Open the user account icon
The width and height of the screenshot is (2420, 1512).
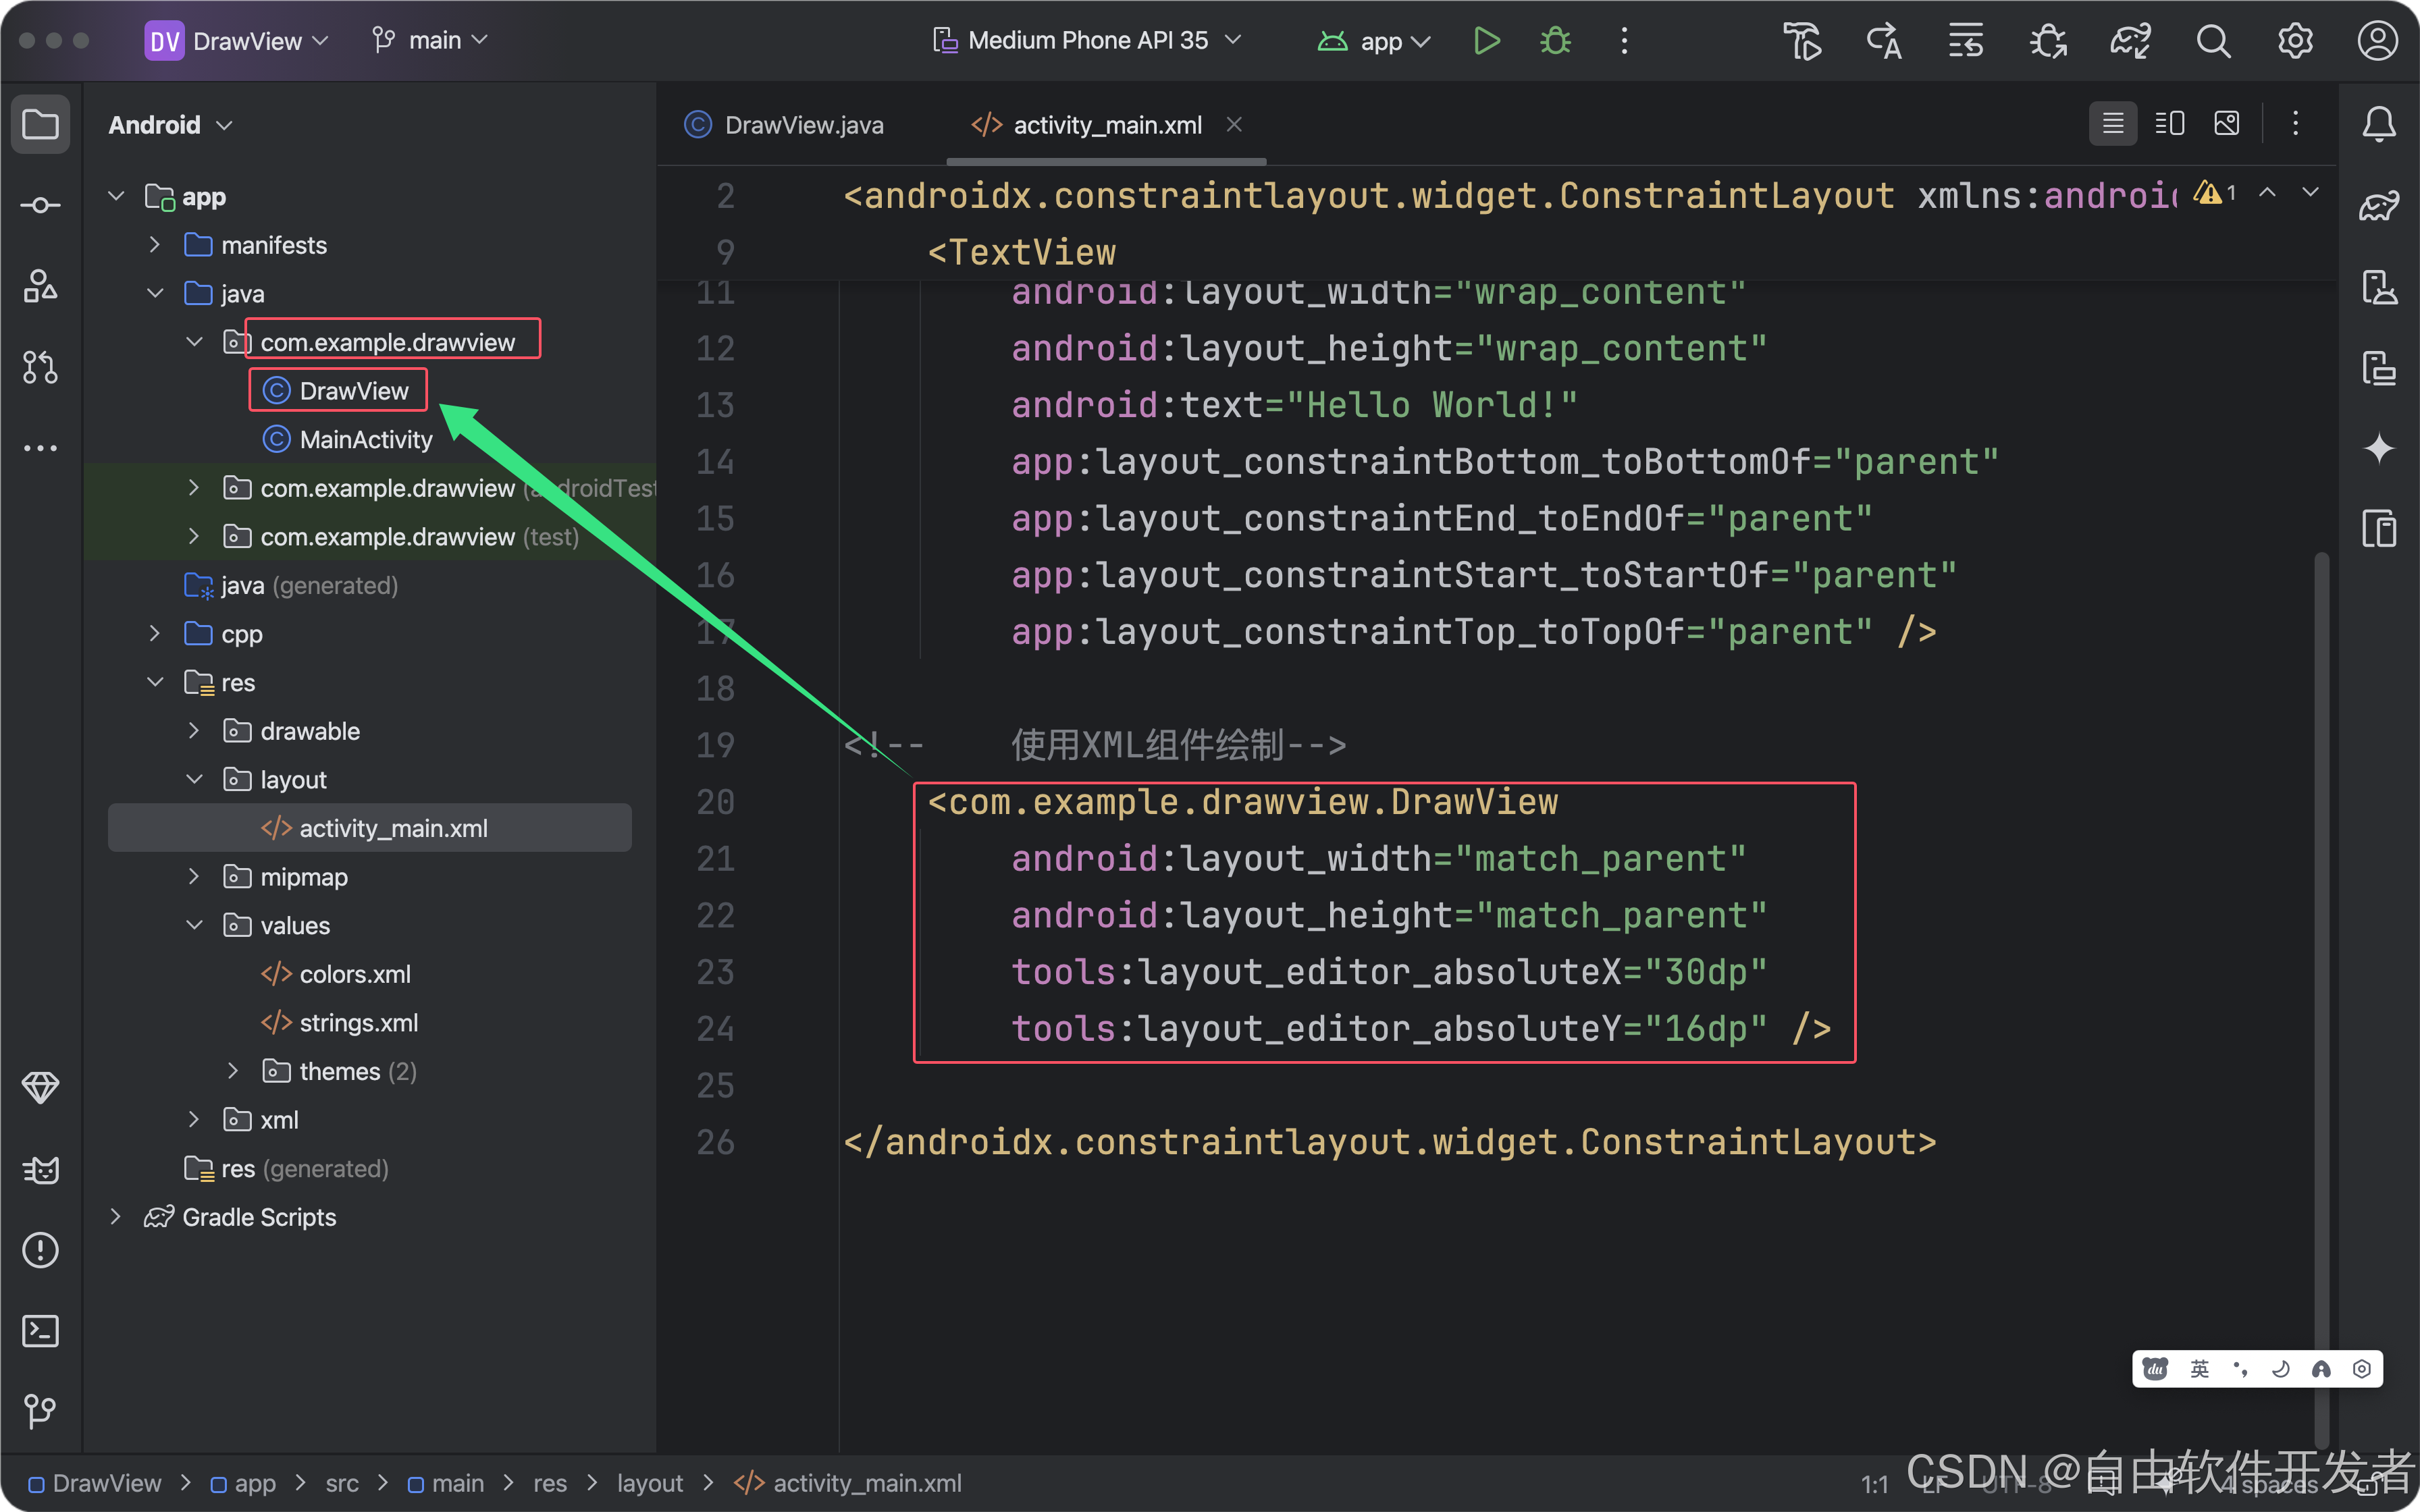click(2377, 41)
